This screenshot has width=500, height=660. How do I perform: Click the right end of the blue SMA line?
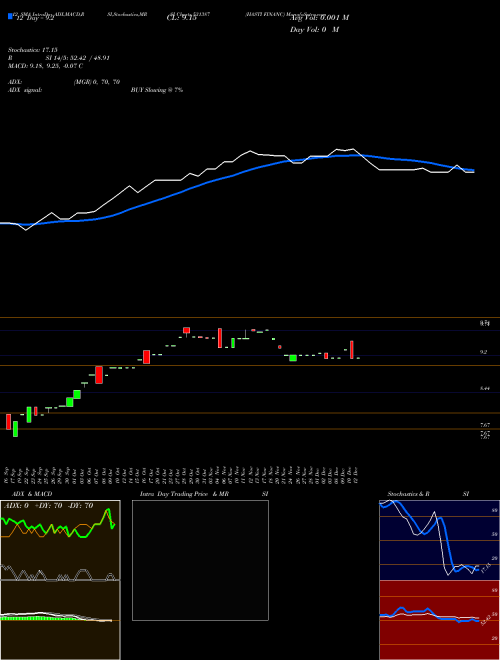473,170
